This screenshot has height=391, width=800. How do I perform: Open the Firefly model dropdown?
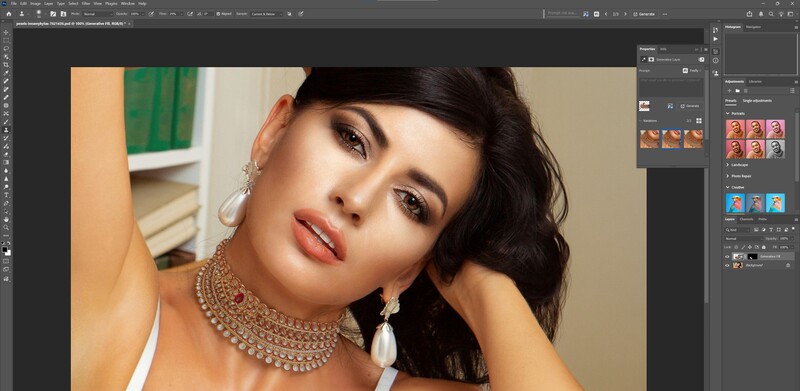coord(693,70)
